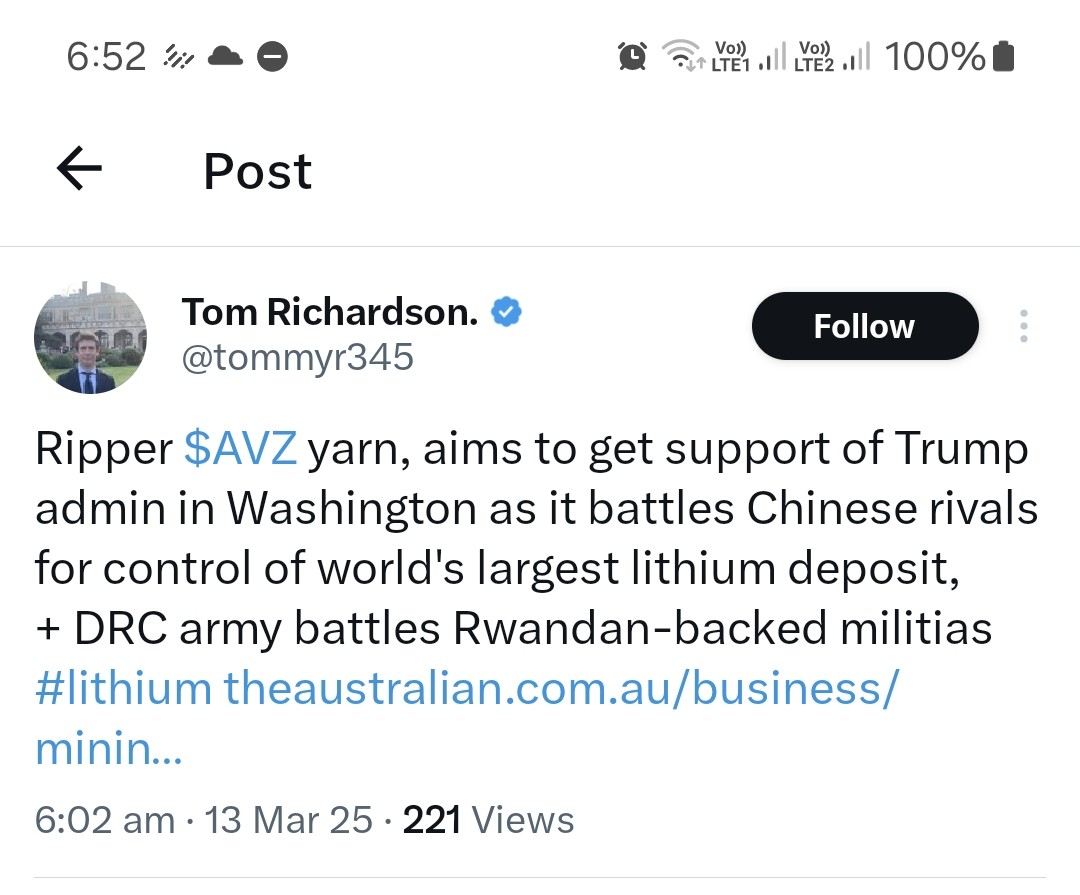Tap the 221 Views count
Screen dimensions: 1080x895
click(488, 820)
